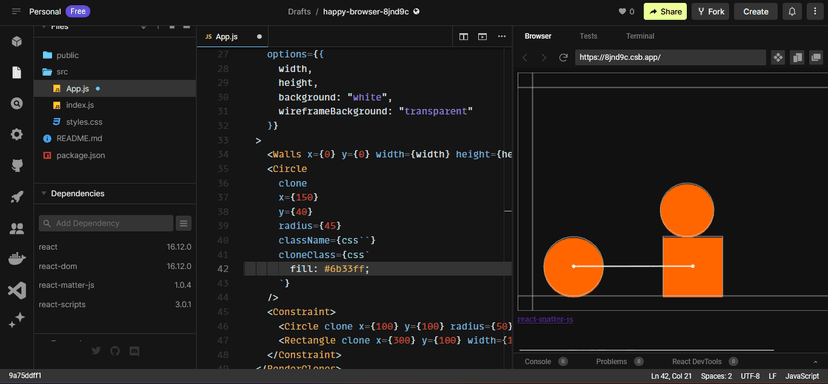Switch to the Tests tab
The width and height of the screenshot is (828, 384).
coord(588,36)
